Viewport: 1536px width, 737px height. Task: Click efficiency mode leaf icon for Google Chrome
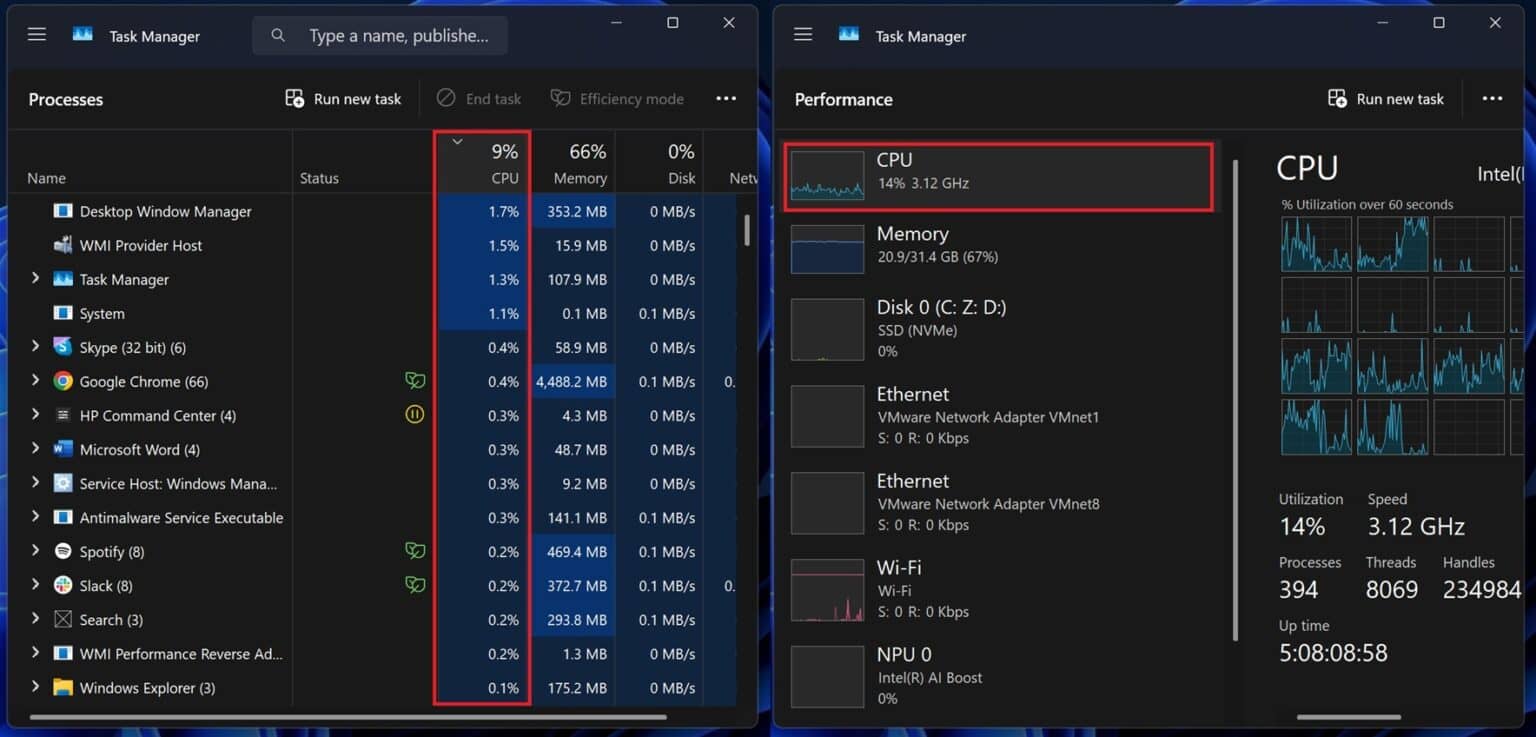415,380
